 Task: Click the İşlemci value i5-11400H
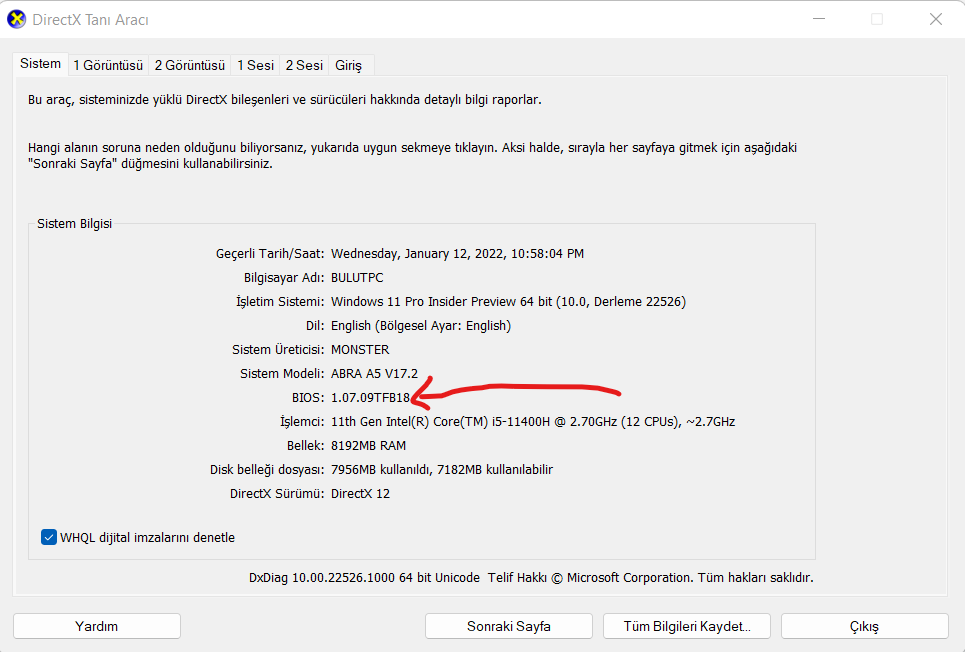coord(533,422)
